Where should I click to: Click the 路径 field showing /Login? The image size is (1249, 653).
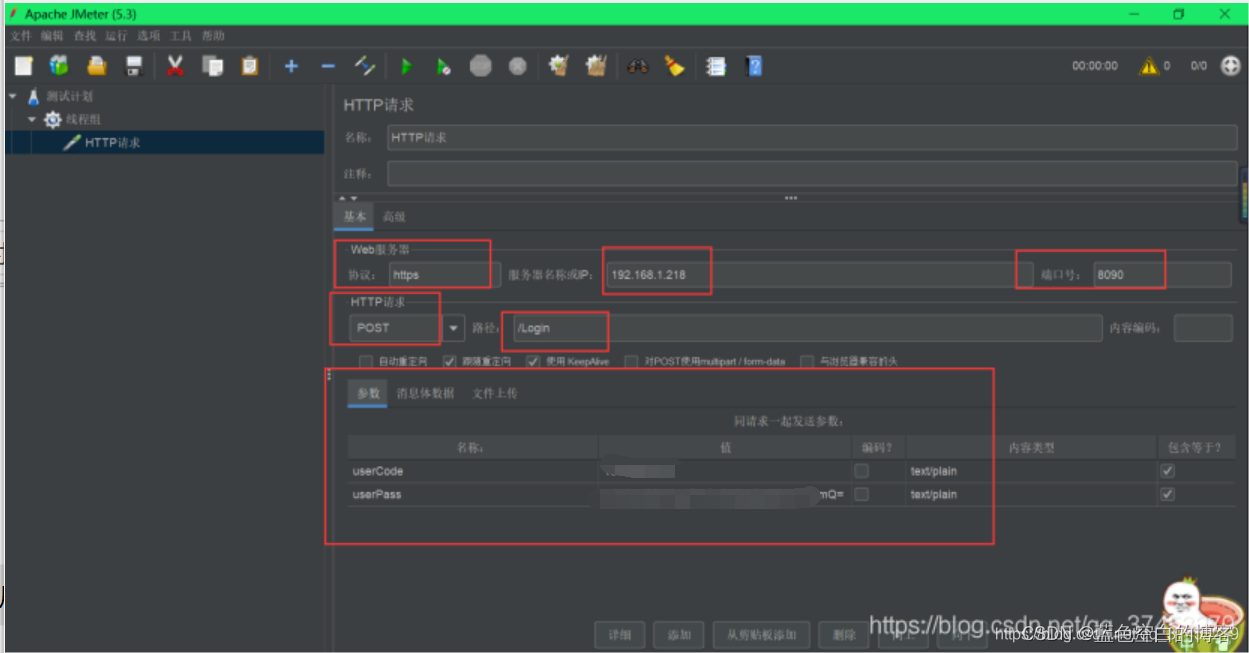coord(806,328)
